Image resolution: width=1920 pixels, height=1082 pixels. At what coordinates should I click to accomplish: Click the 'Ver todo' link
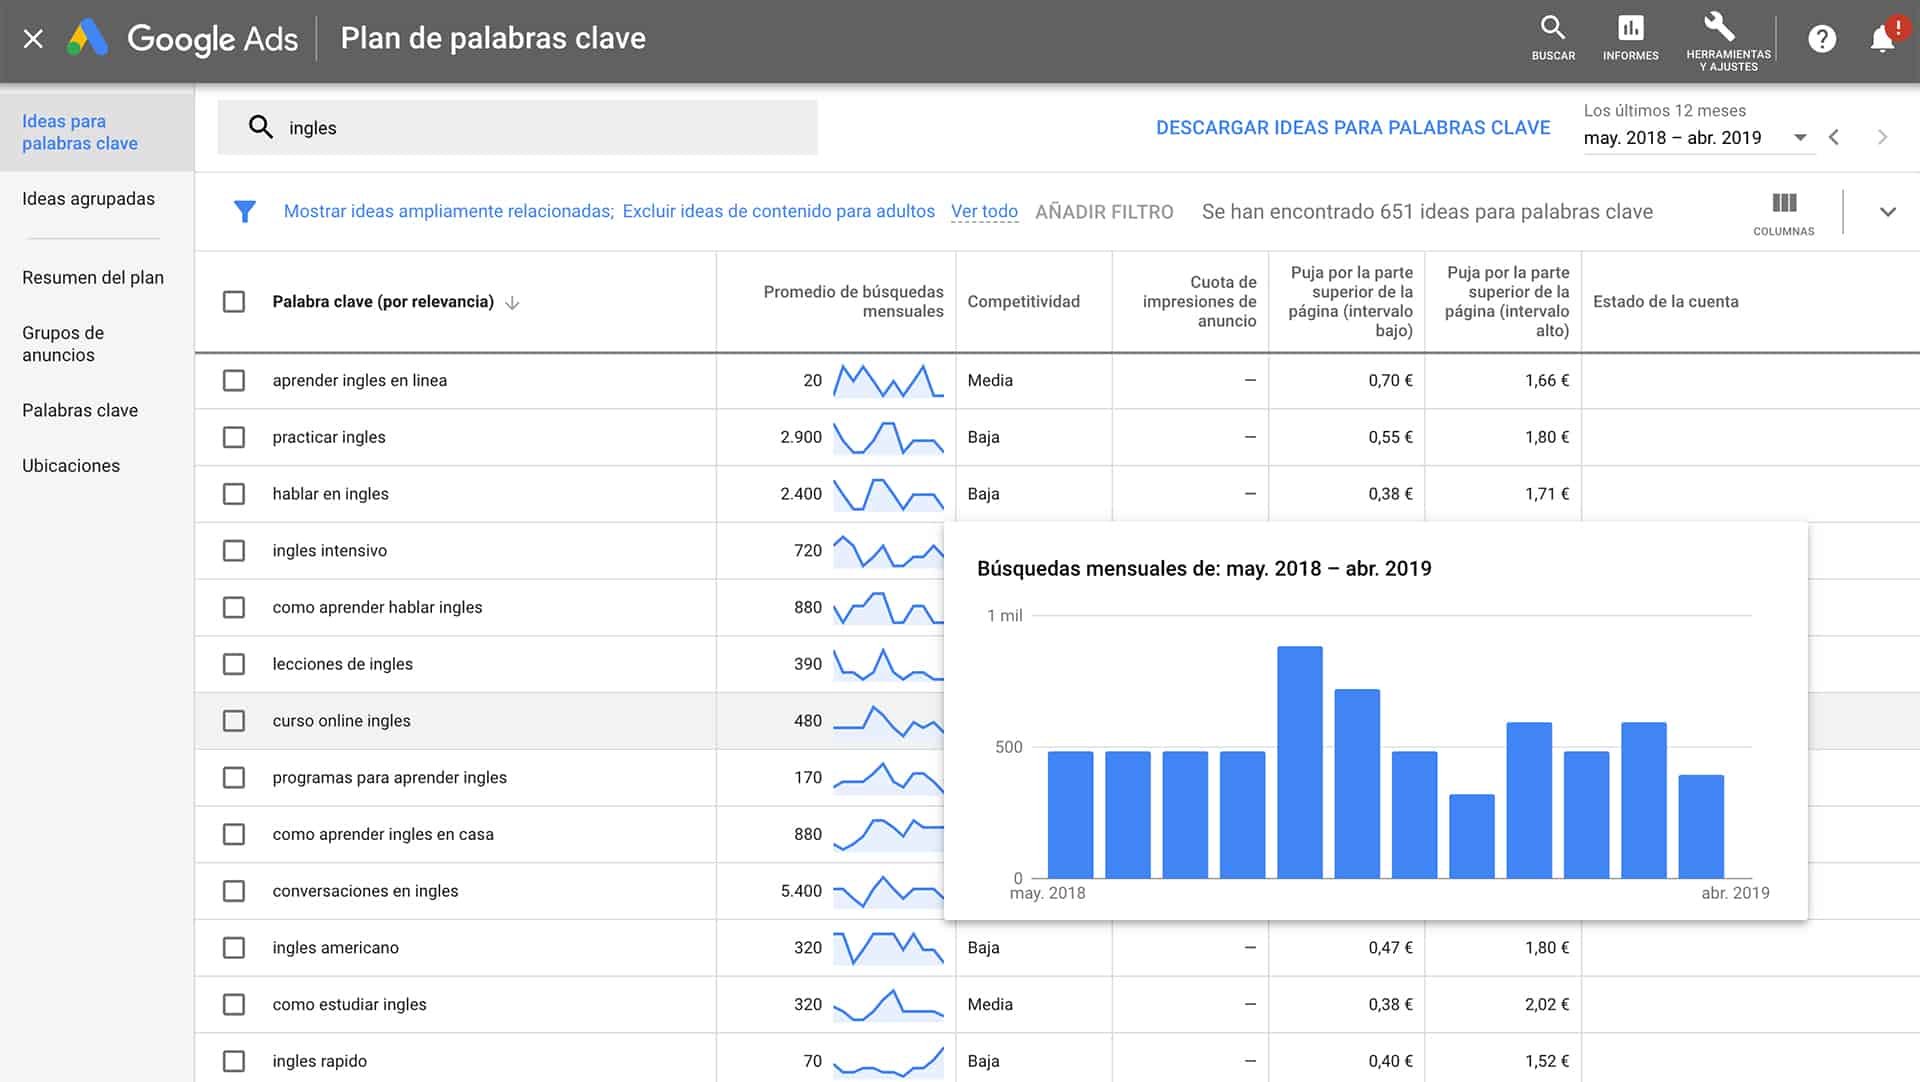[x=984, y=211]
